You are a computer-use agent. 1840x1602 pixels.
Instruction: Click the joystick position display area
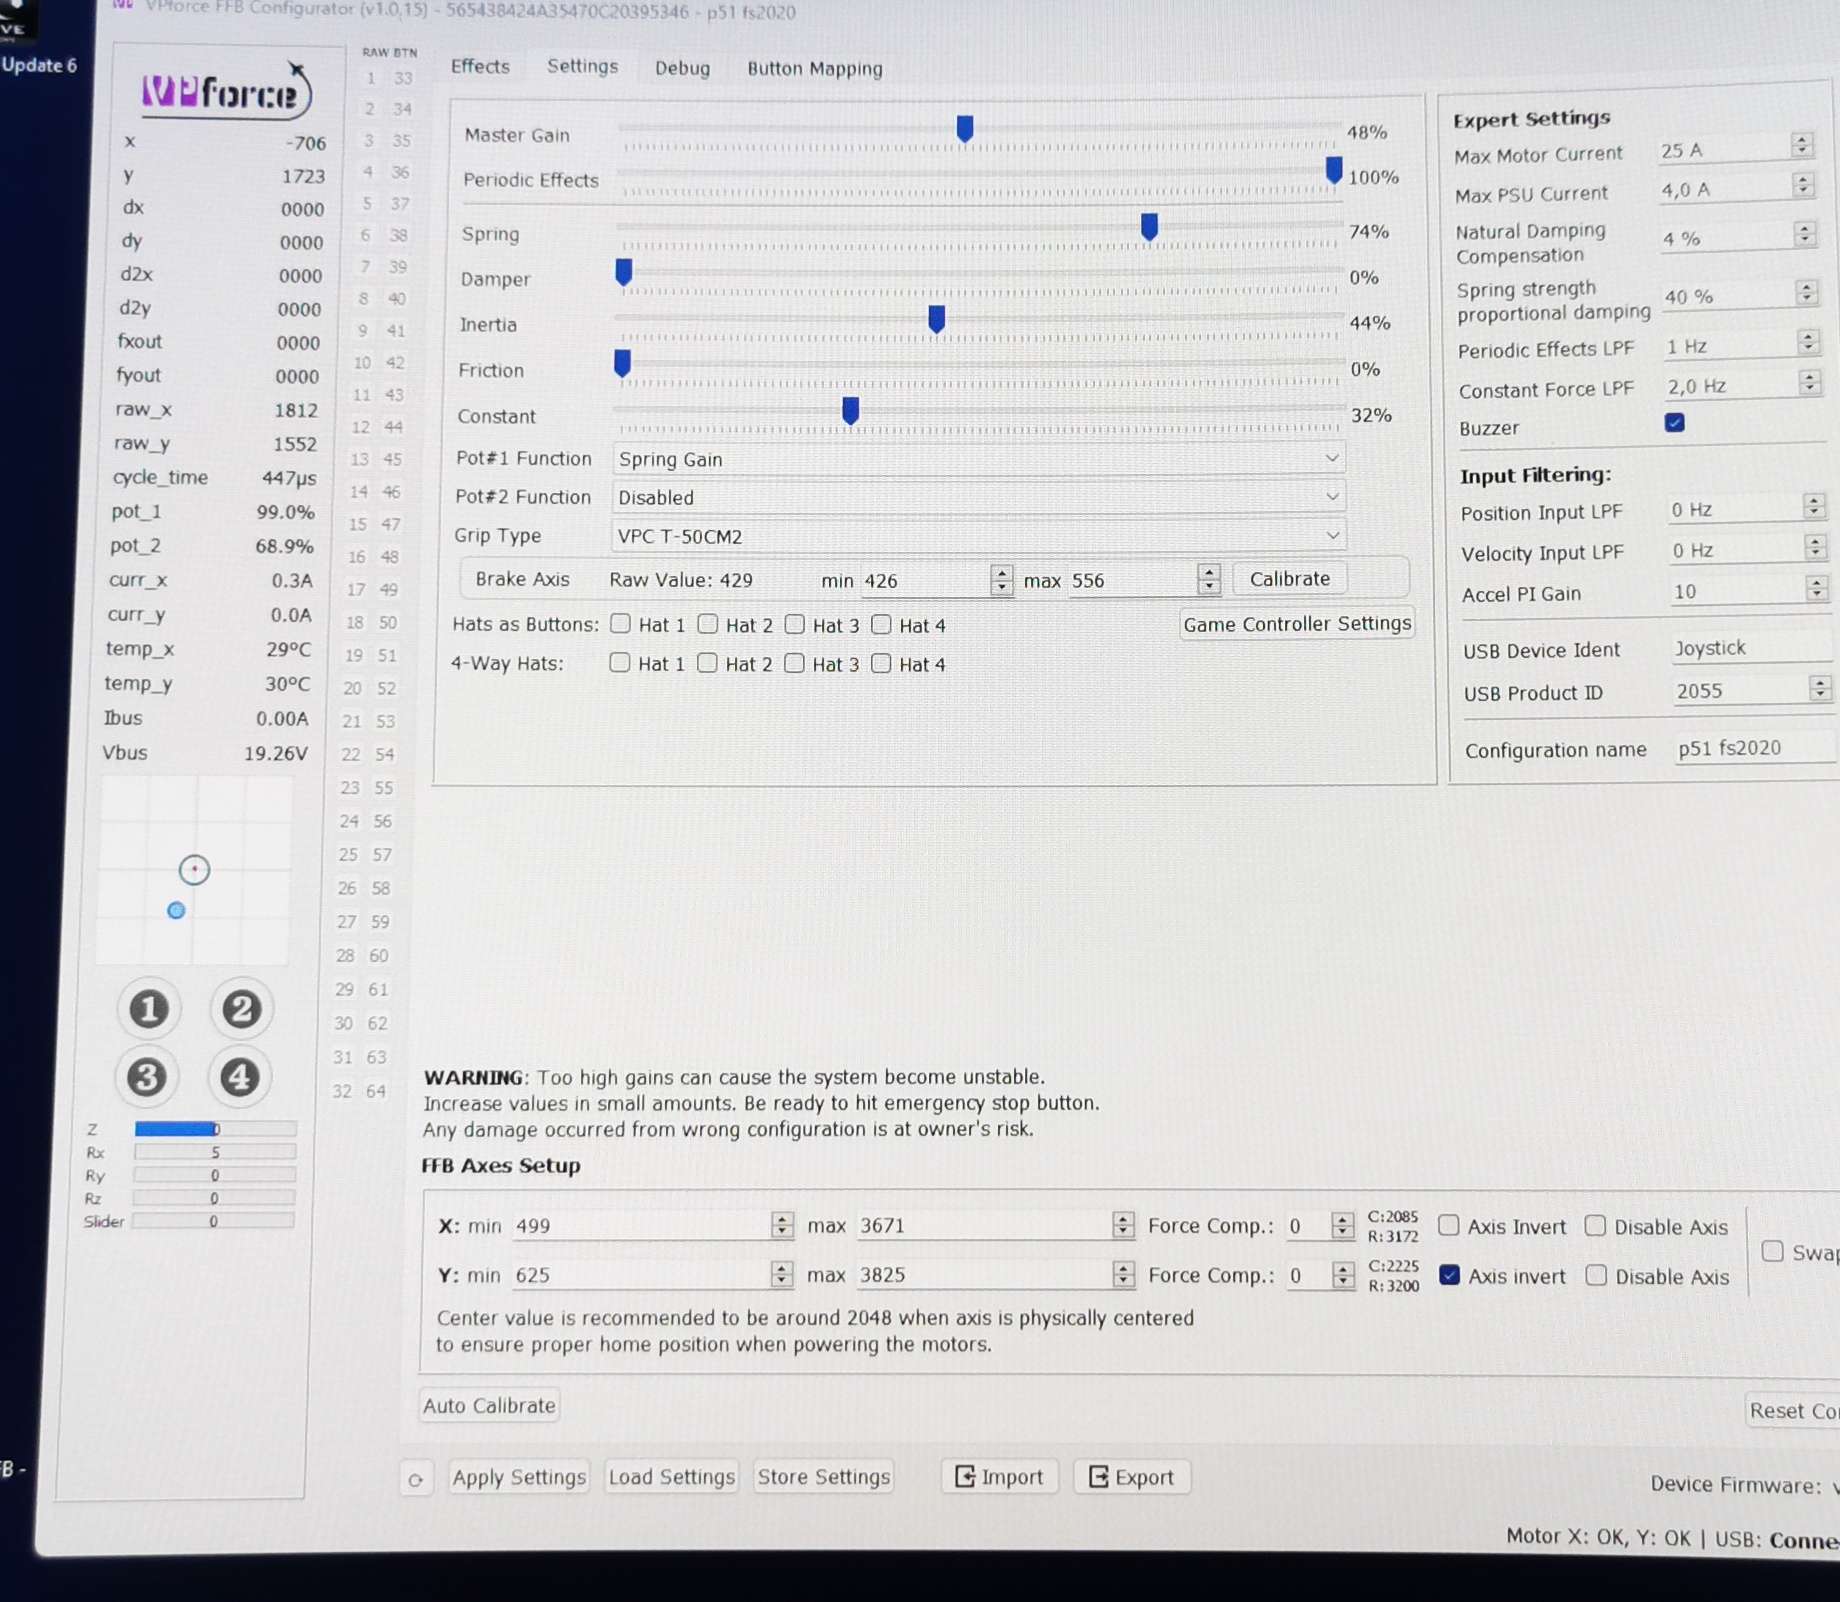[194, 870]
